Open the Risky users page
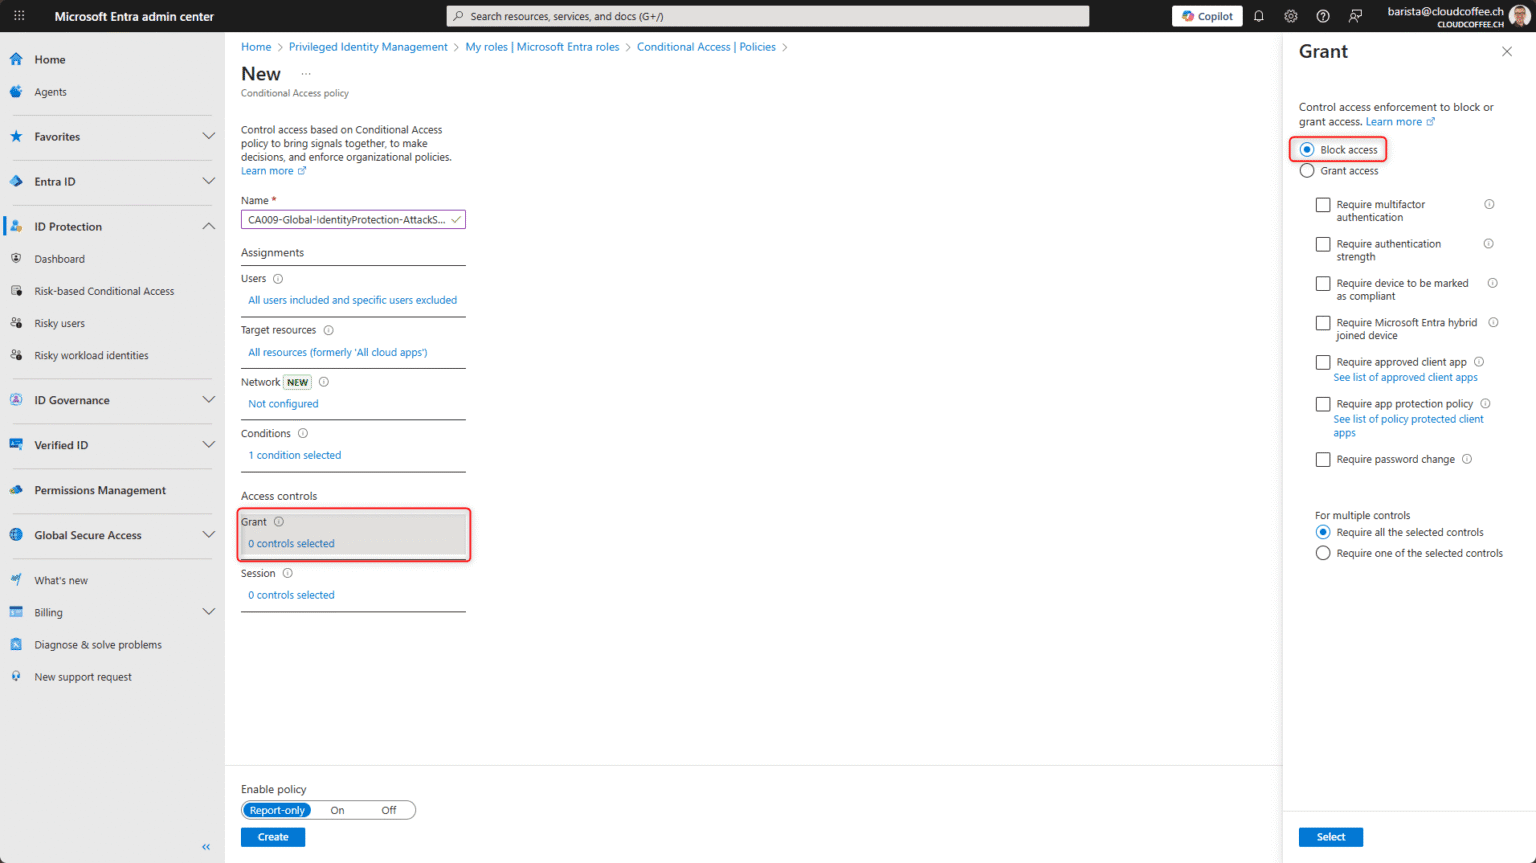Screen dimensions: 1536x863 (x=60, y=322)
